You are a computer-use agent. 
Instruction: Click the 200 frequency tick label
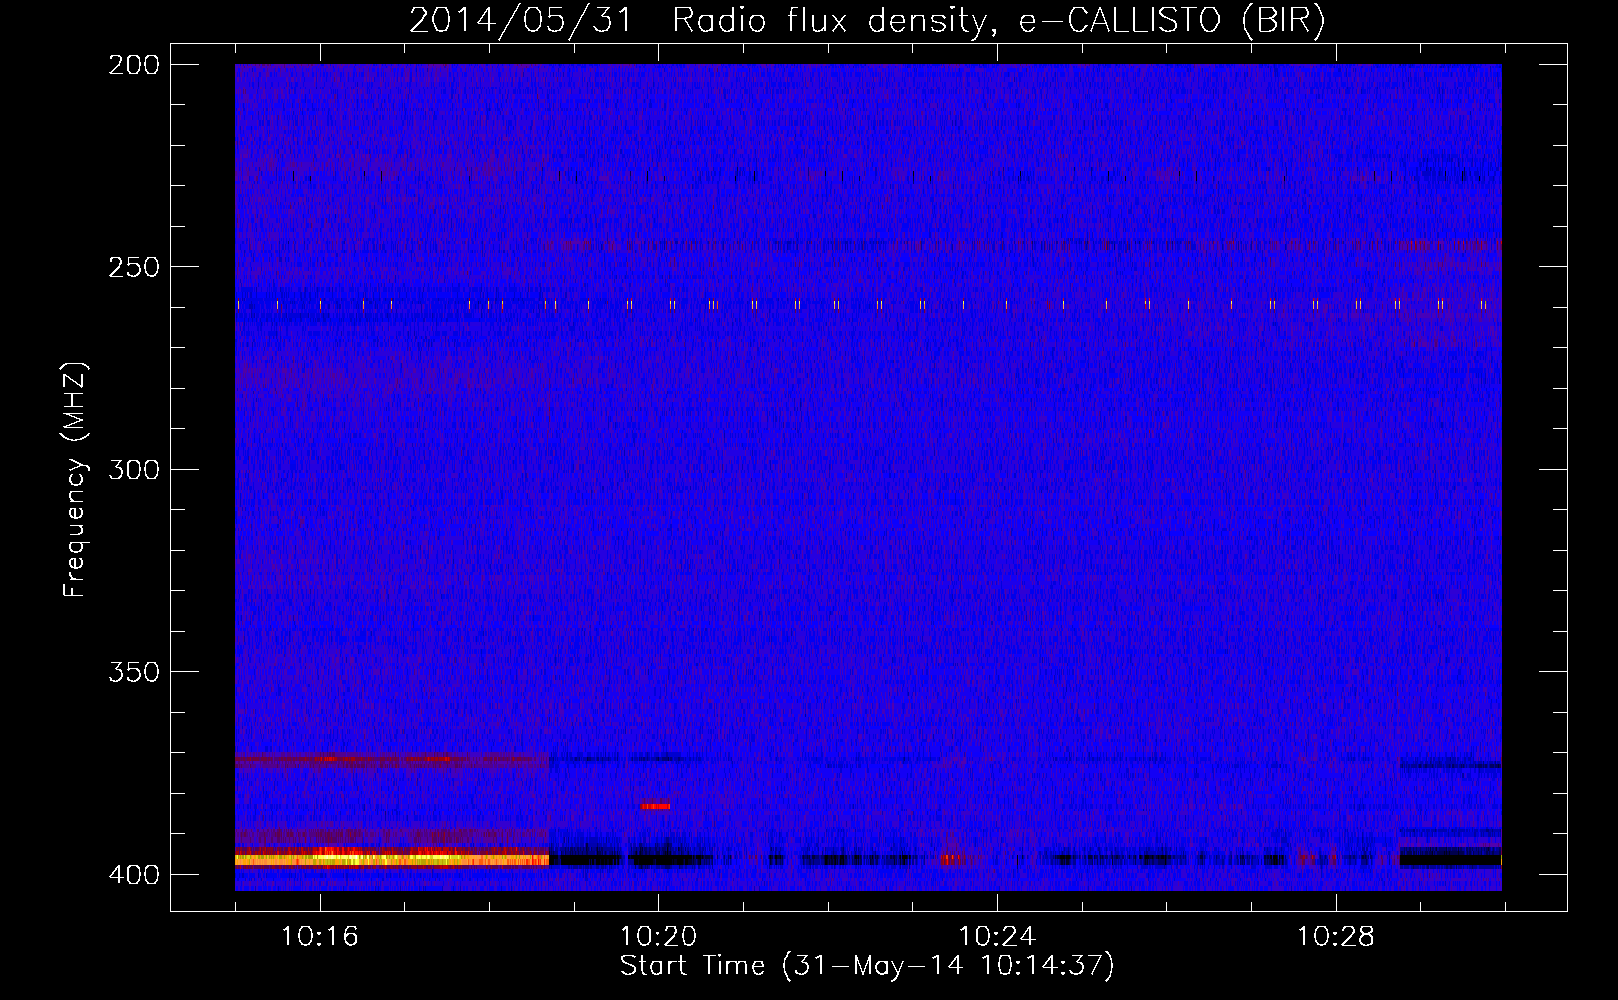pos(133,65)
